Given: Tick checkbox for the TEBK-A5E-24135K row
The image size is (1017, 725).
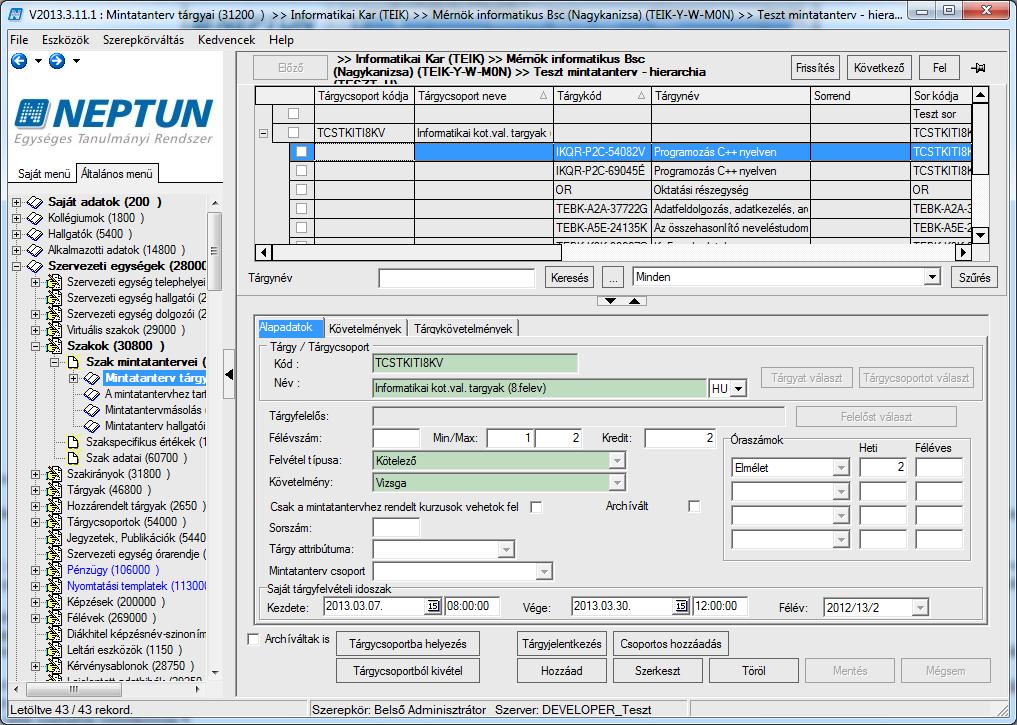Looking at the screenshot, I should point(301,228).
